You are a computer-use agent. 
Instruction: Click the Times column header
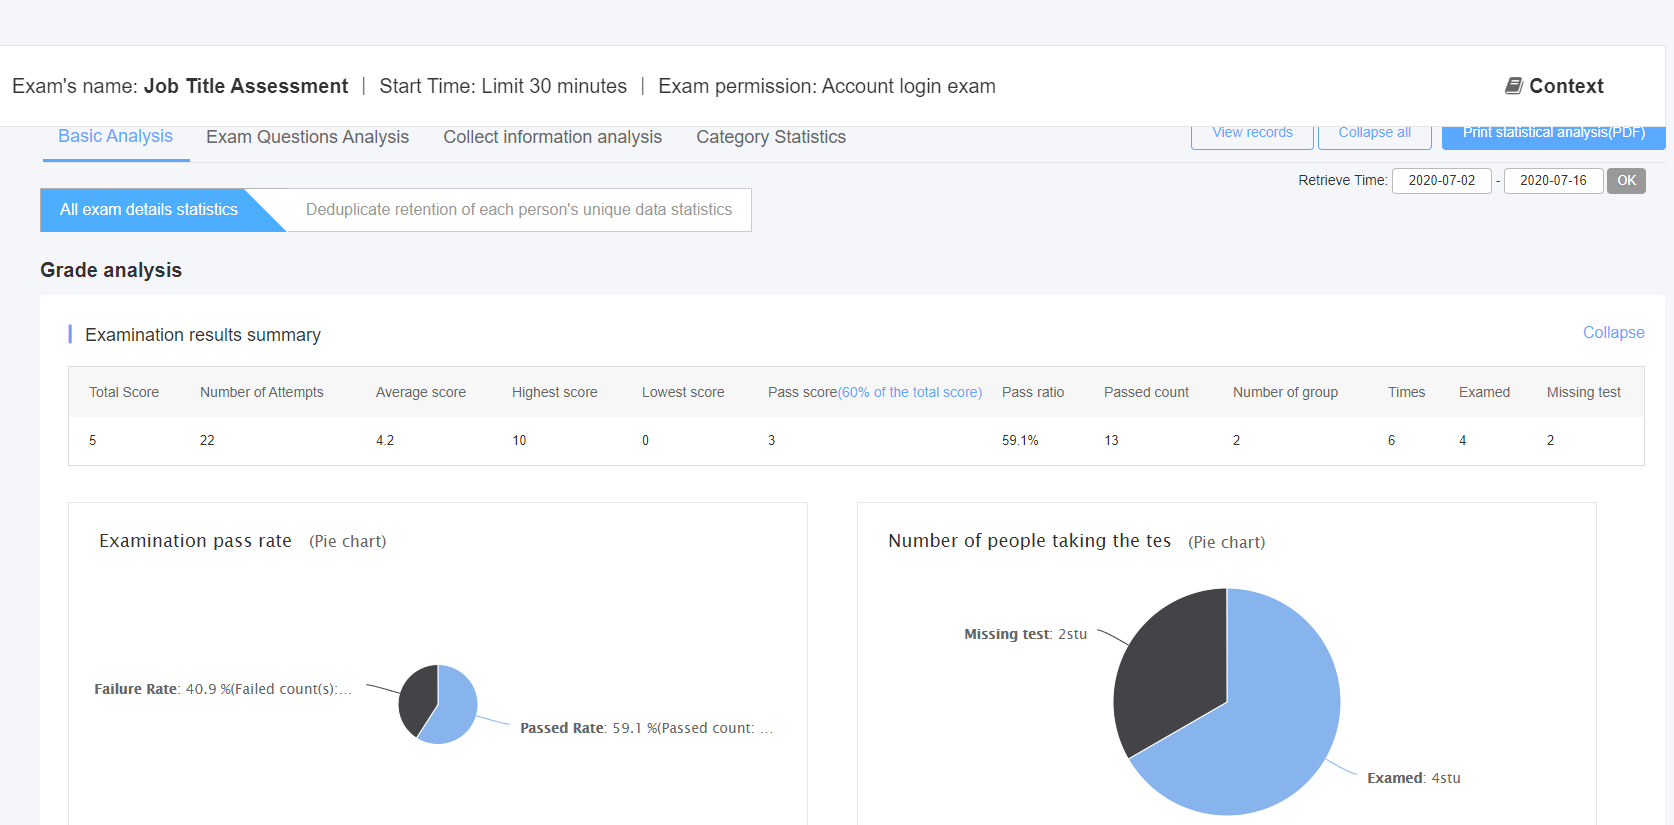pos(1406,393)
